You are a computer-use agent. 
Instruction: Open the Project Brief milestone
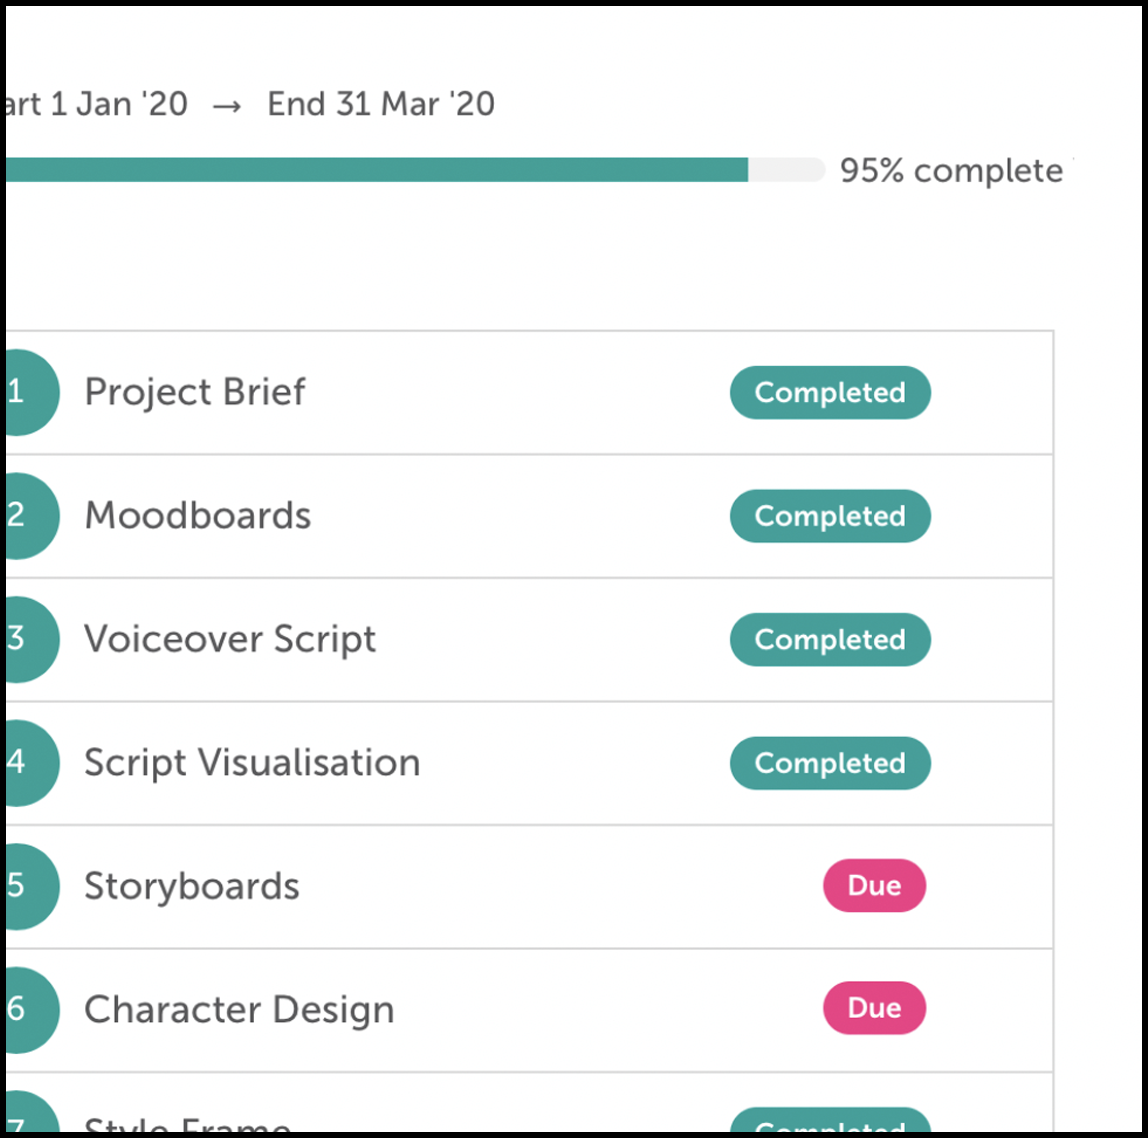[195, 392]
